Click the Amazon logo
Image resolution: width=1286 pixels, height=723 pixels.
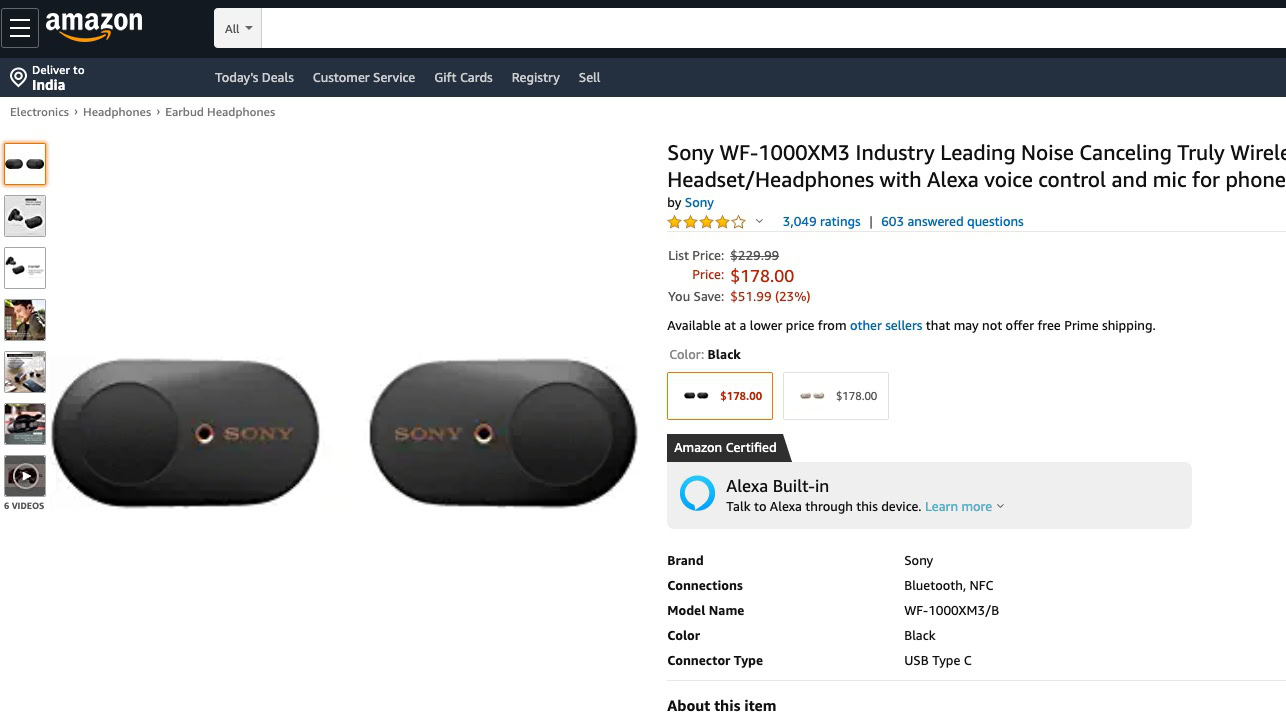click(94, 26)
